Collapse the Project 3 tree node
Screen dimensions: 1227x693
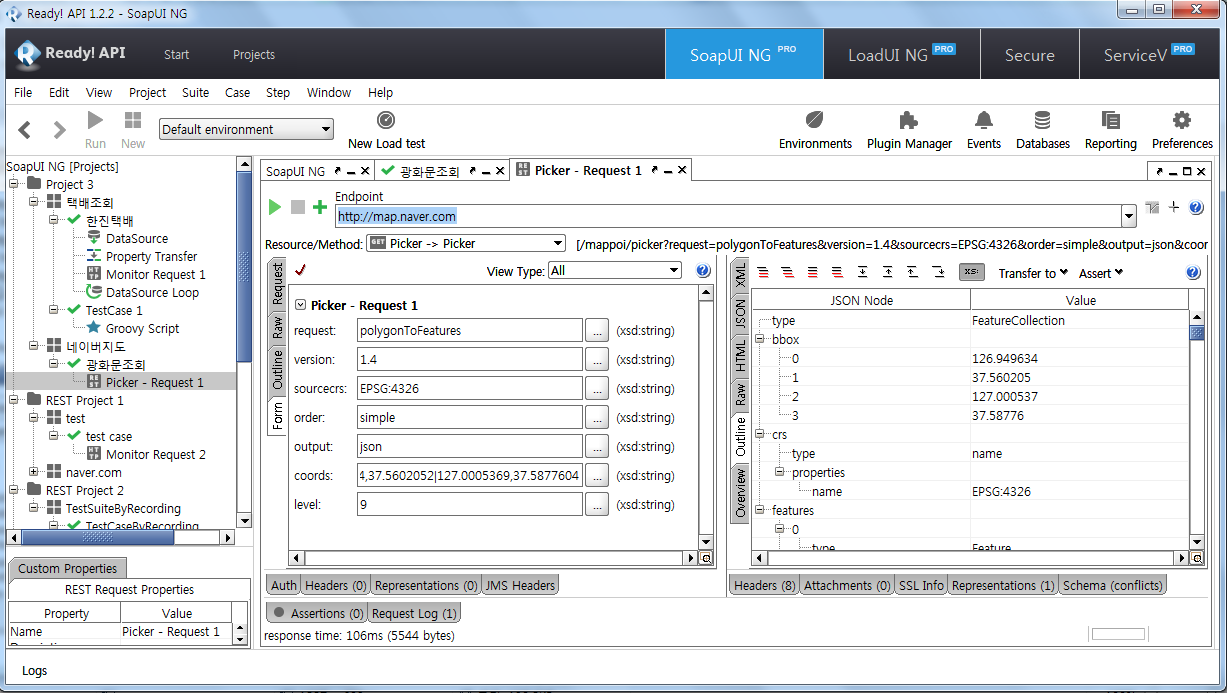(x=14, y=185)
